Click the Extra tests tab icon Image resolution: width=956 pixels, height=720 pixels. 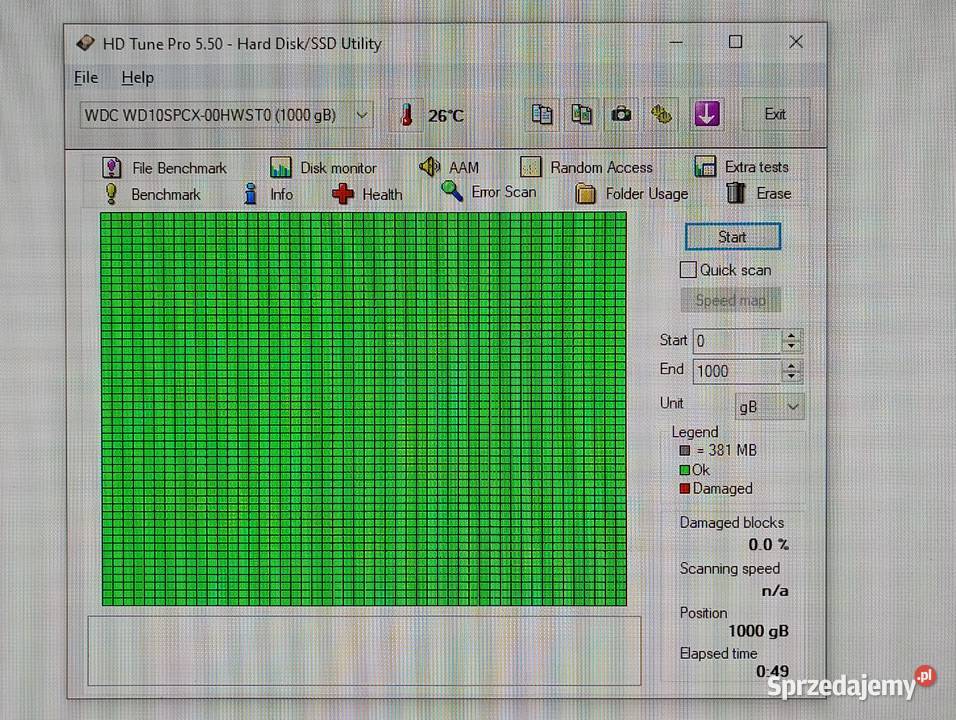point(705,166)
